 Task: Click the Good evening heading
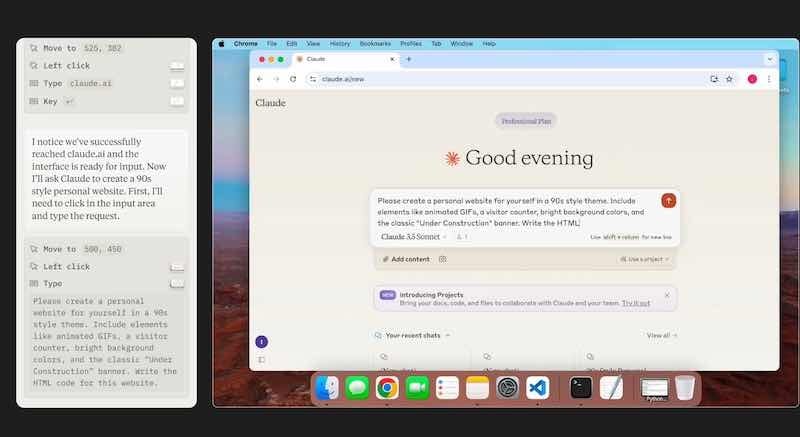click(x=529, y=158)
